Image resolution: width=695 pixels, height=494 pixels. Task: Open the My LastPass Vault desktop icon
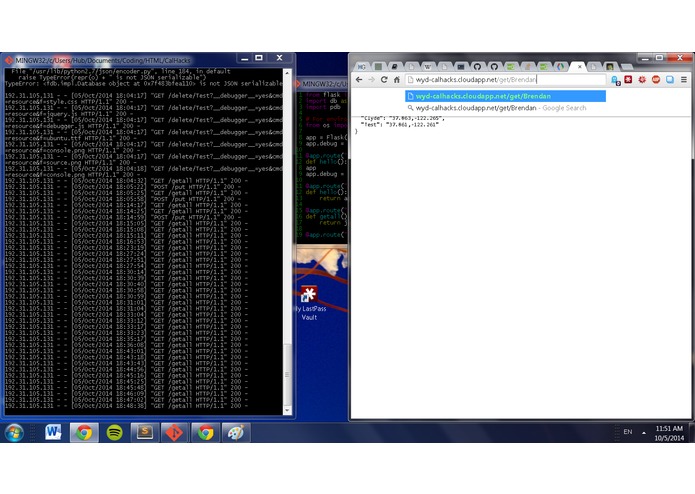[x=309, y=303]
